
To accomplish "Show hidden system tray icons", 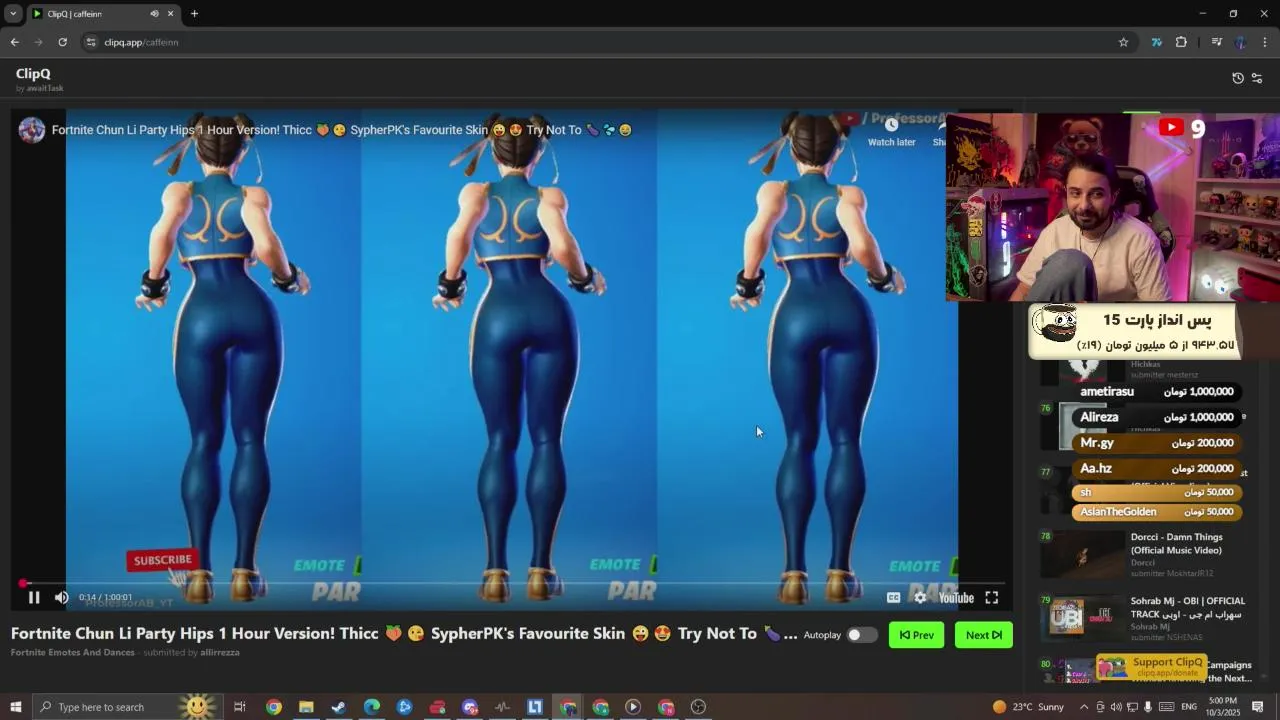I will (1084, 707).
